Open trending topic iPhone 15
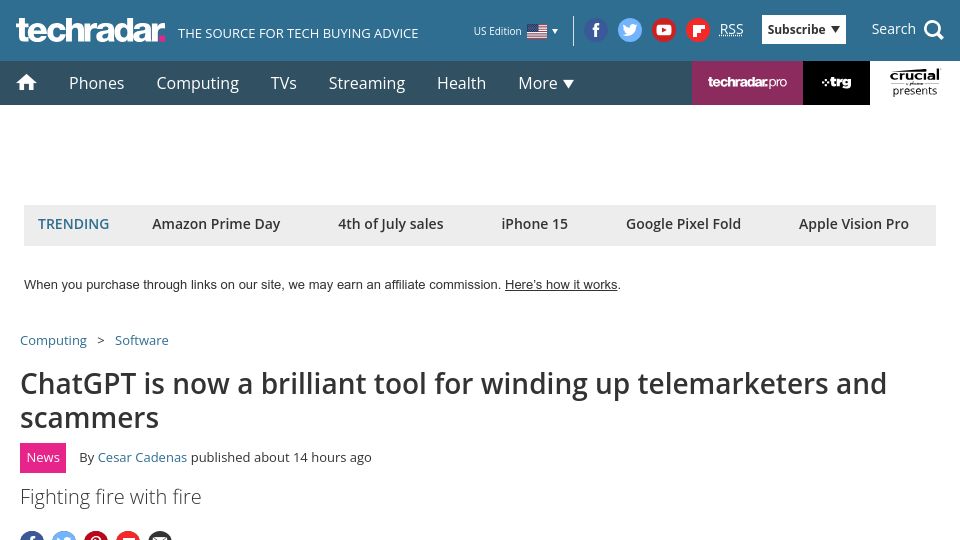This screenshot has height=540, width=960. pyautogui.click(x=534, y=224)
